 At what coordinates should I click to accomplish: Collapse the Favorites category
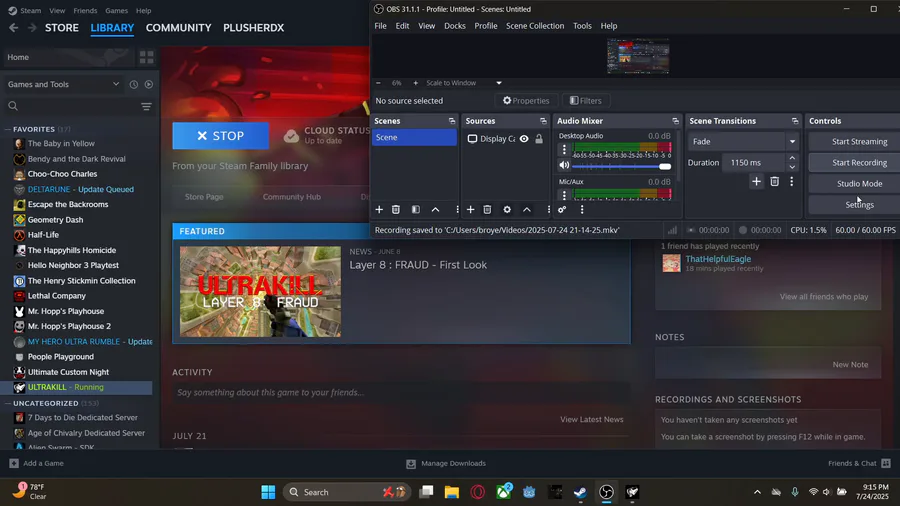tap(8, 130)
